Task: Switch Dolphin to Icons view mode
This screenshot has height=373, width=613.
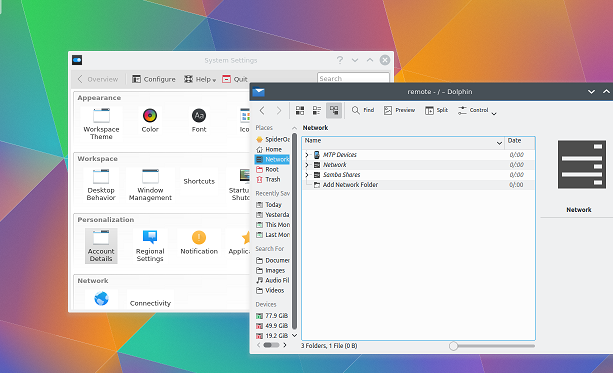Action: coord(300,111)
